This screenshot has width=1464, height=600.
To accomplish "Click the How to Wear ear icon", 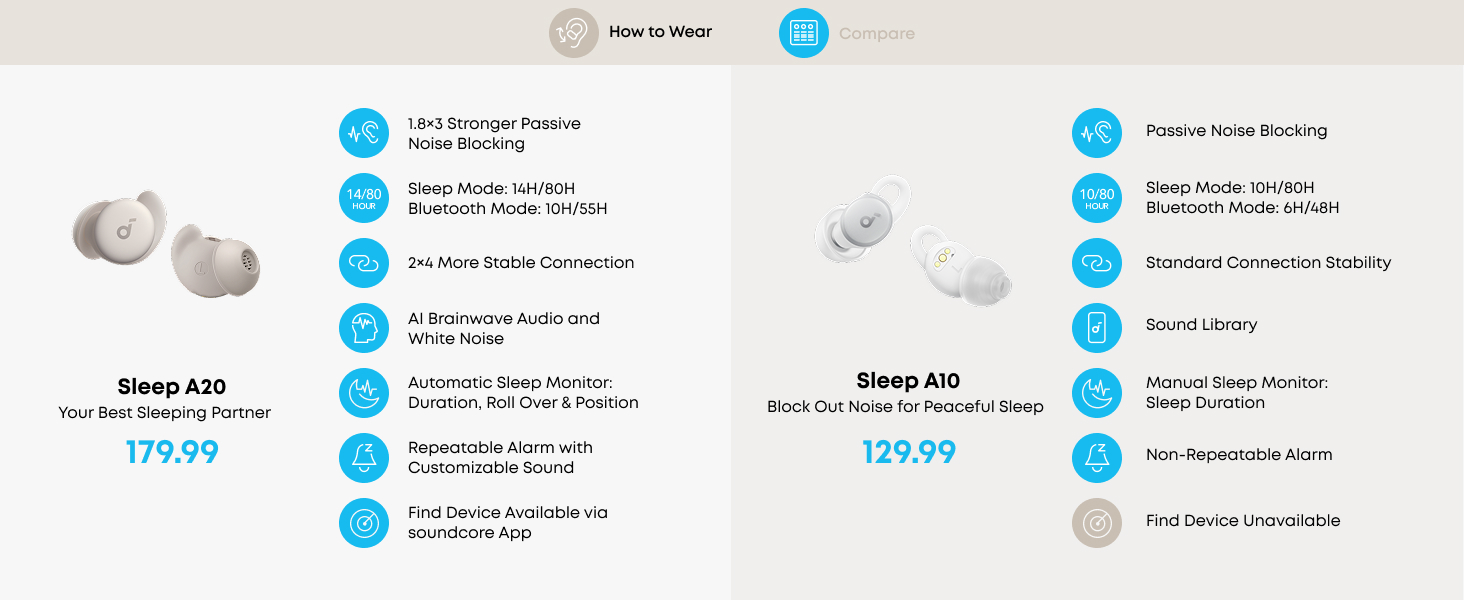I will click(573, 33).
